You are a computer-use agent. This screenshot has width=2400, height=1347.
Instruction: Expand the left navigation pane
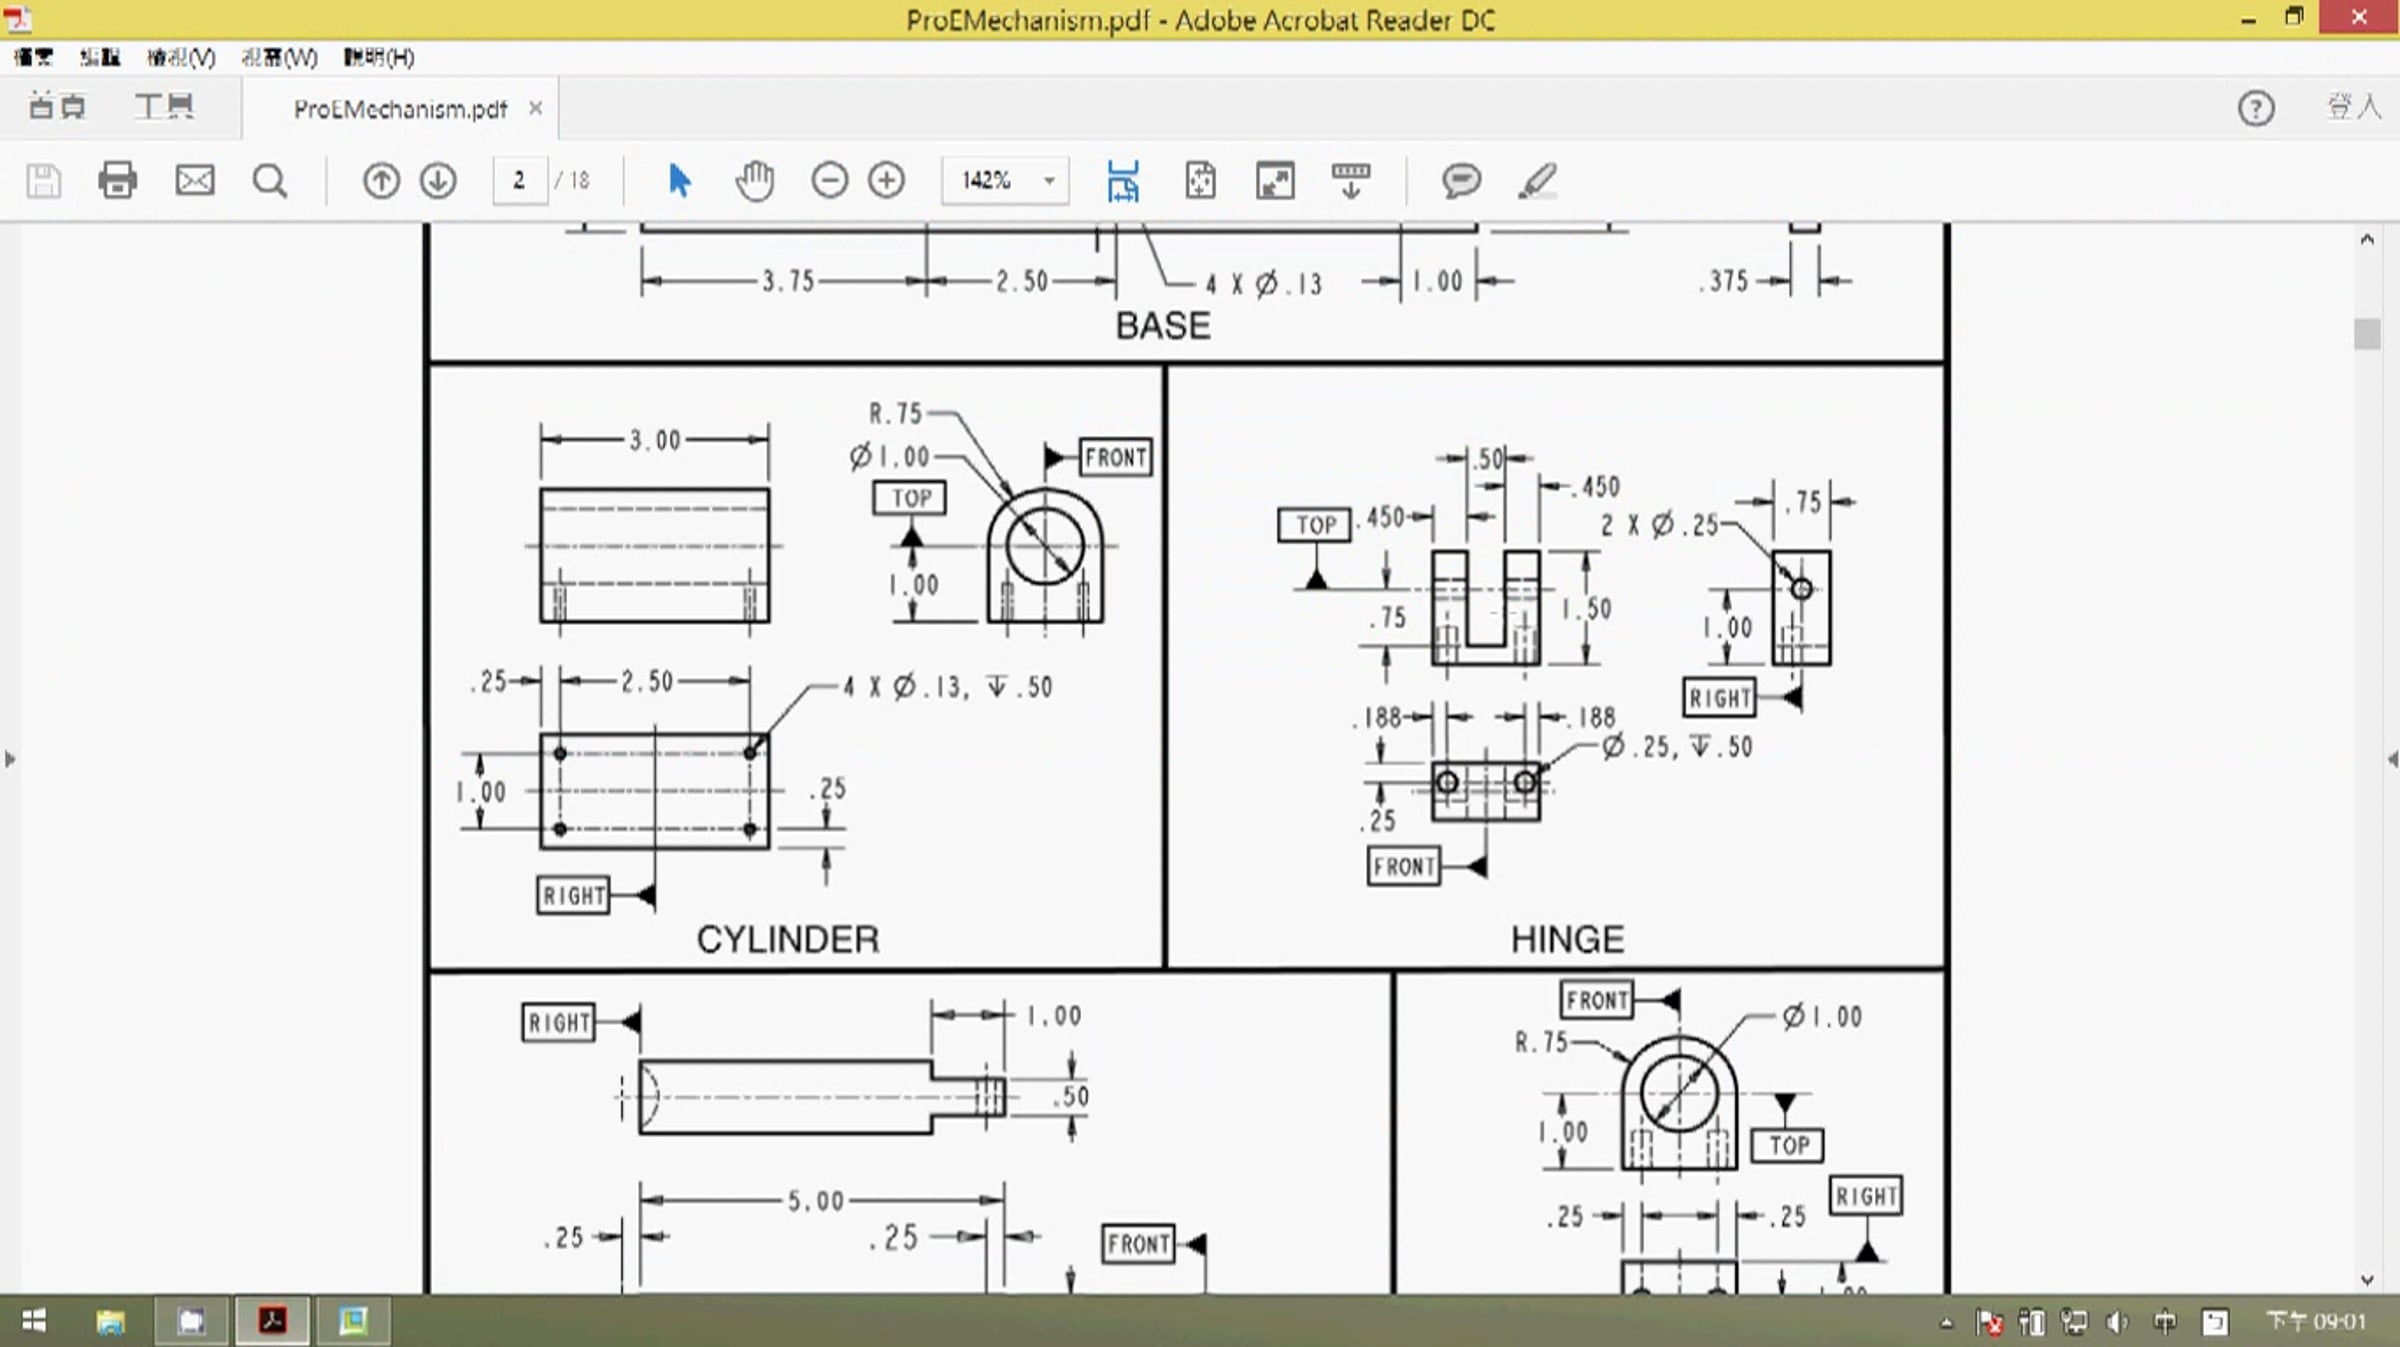click(10, 759)
